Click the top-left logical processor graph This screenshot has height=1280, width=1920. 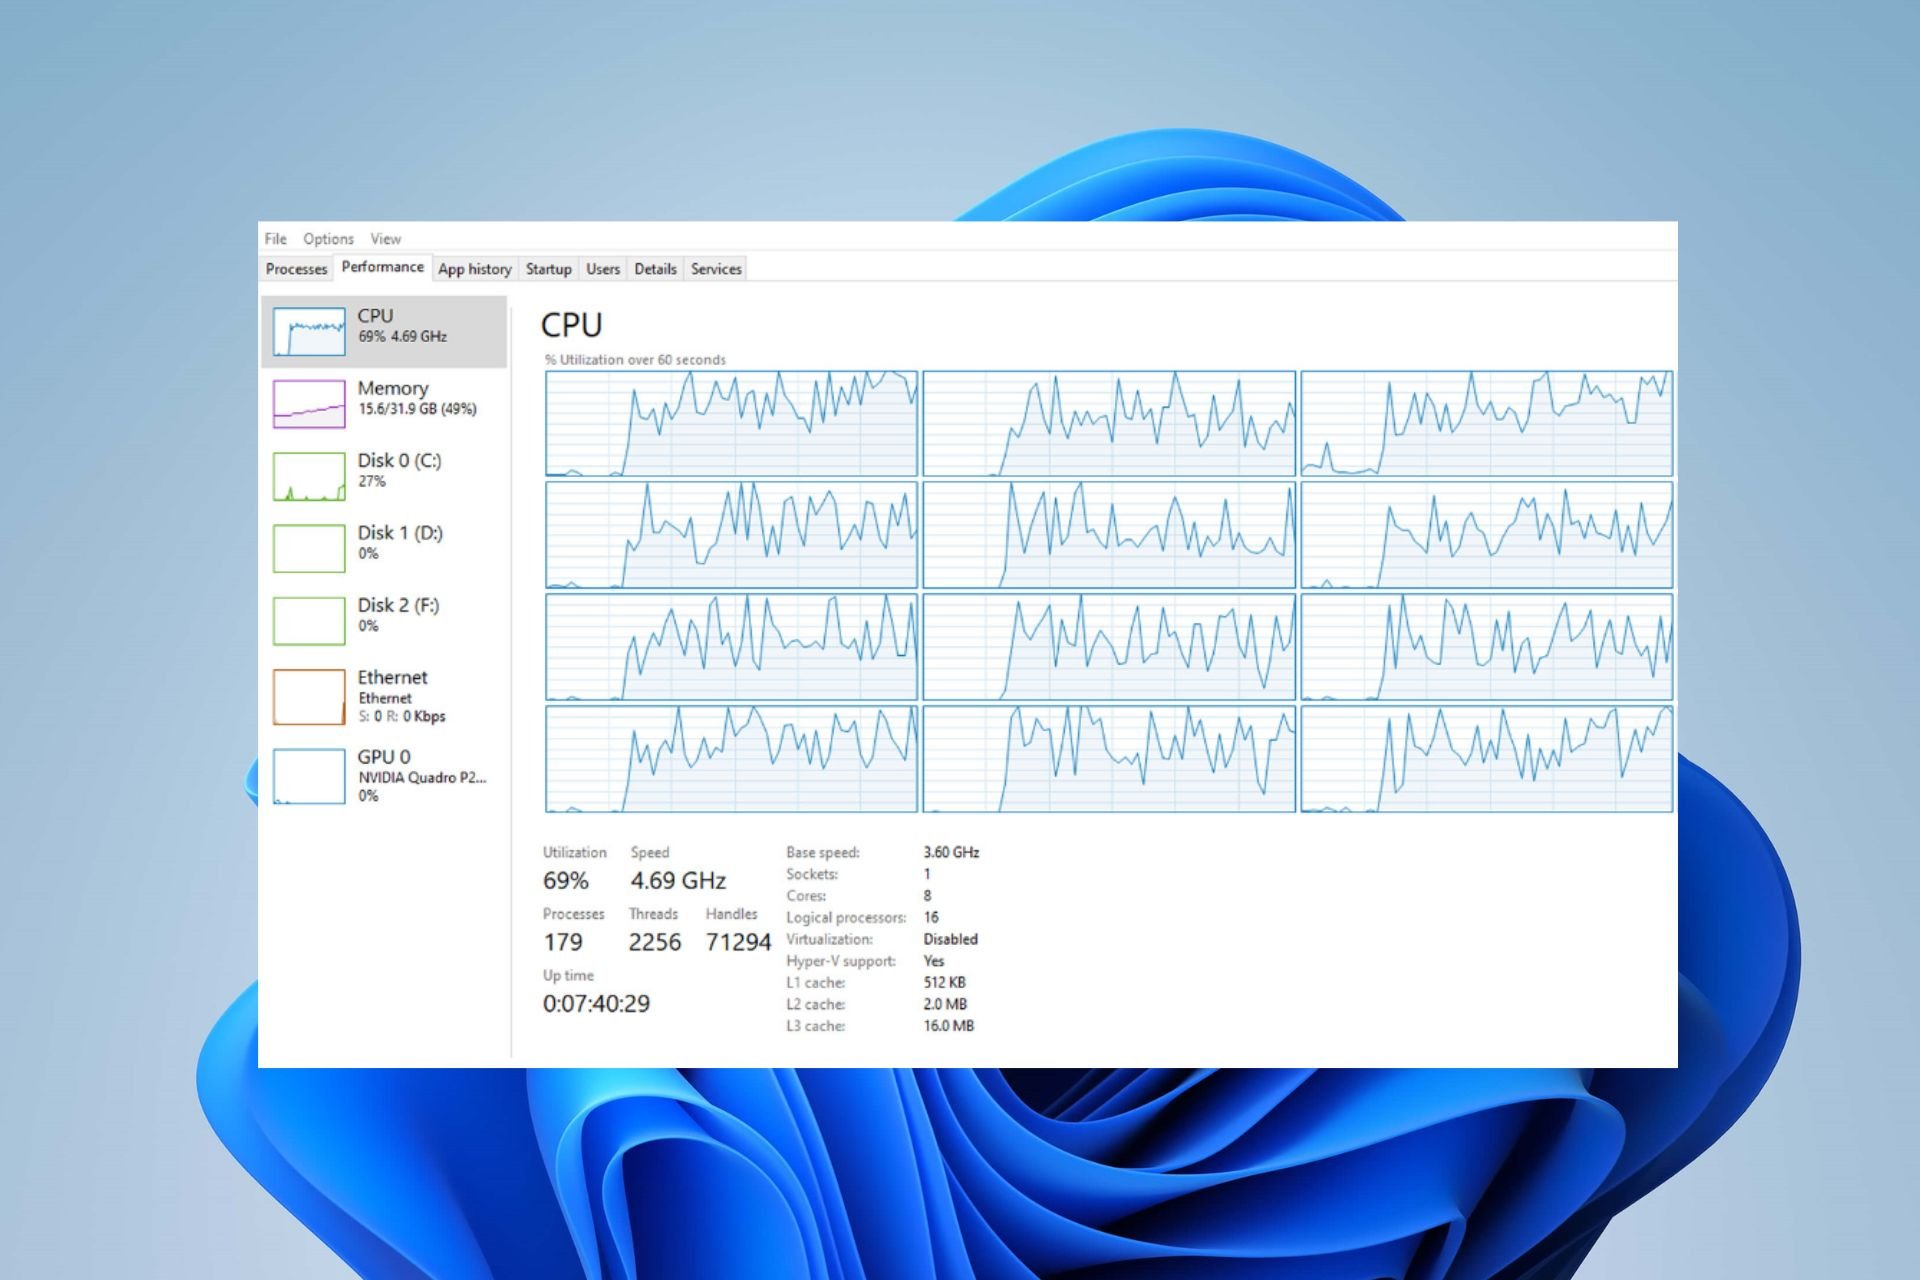tap(730, 422)
